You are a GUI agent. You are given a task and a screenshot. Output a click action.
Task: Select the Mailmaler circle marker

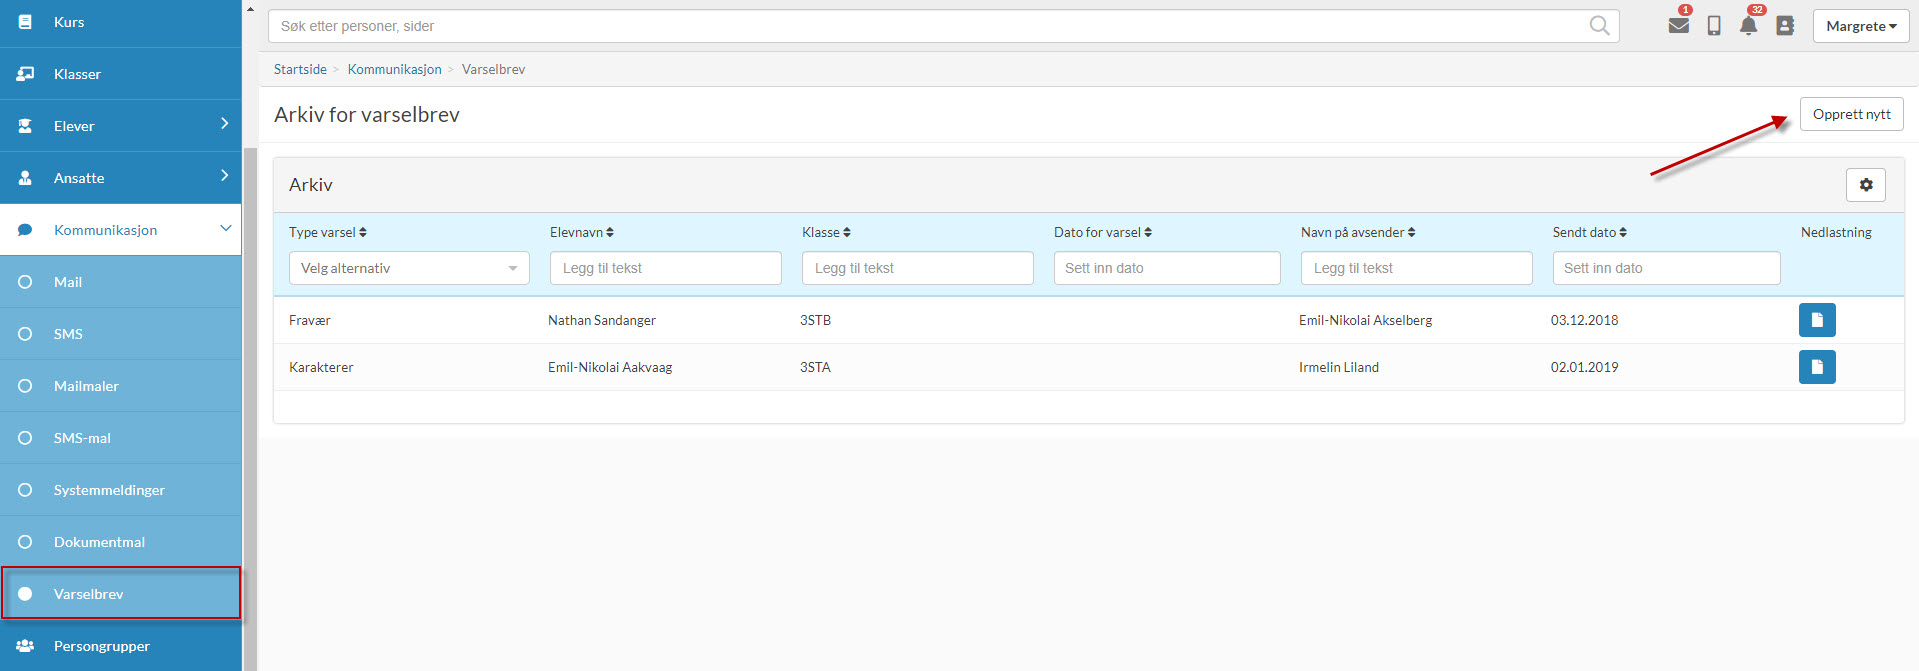point(25,386)
